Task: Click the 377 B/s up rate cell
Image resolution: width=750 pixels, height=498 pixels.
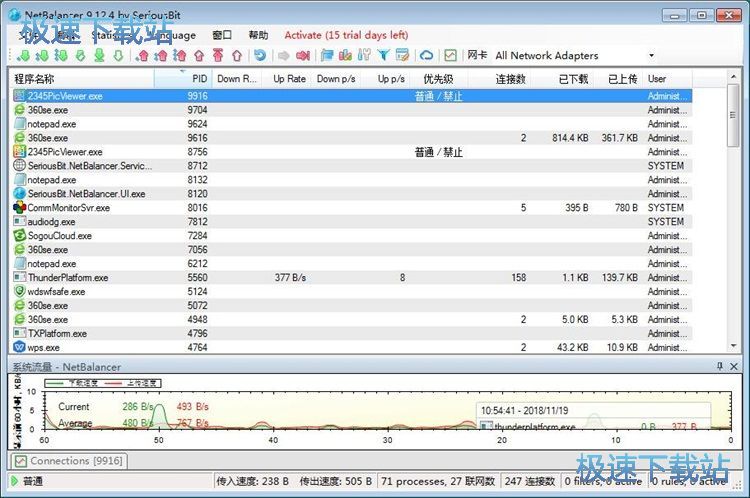Action: (x=290, y=277)
